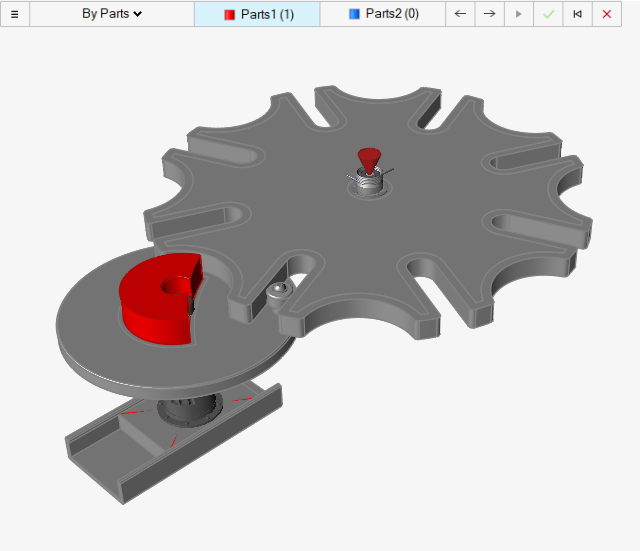Confirm selection with the green checkmark
This screenshot has width=640, height=551.
tap(548, 14)
